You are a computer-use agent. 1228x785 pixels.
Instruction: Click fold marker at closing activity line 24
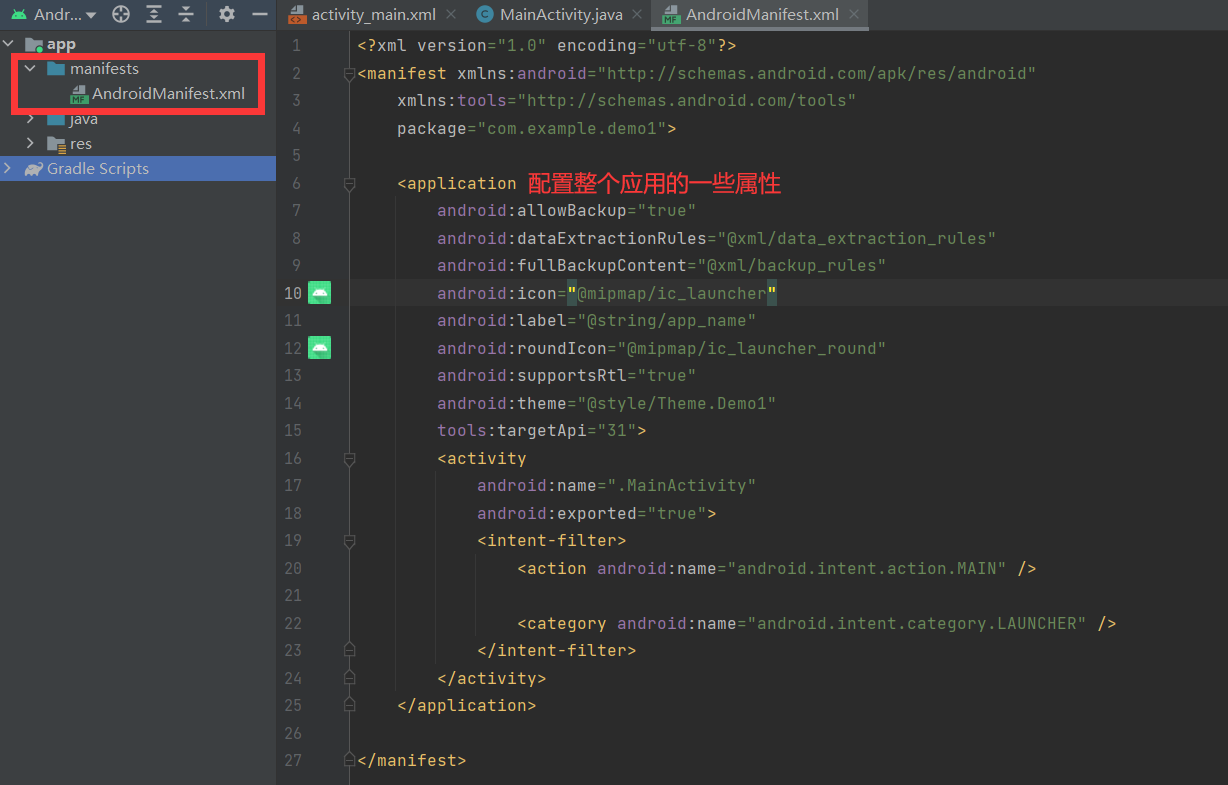349,678
